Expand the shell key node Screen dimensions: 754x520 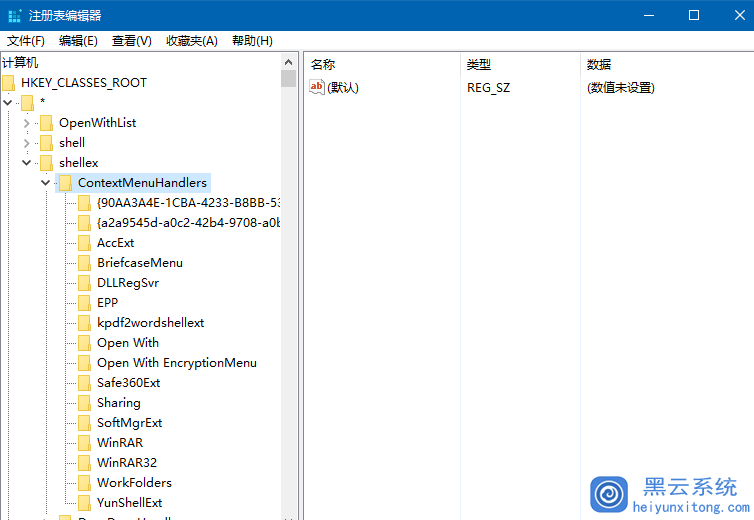tap(27, 143)
